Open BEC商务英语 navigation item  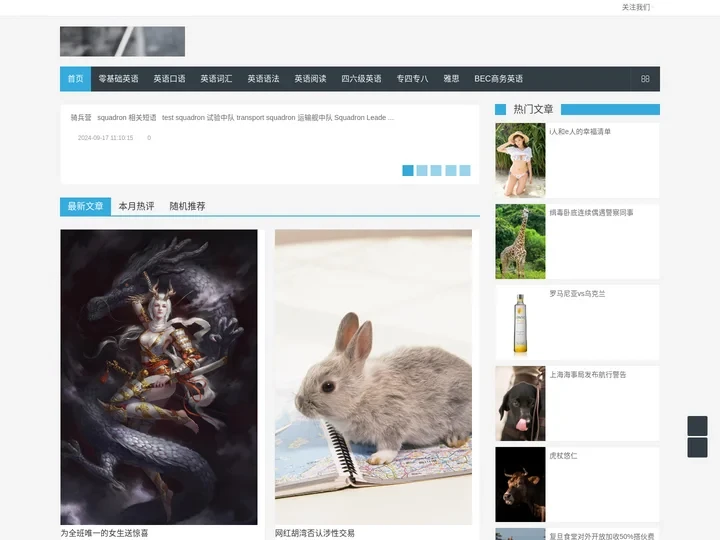tap(499, 79)
